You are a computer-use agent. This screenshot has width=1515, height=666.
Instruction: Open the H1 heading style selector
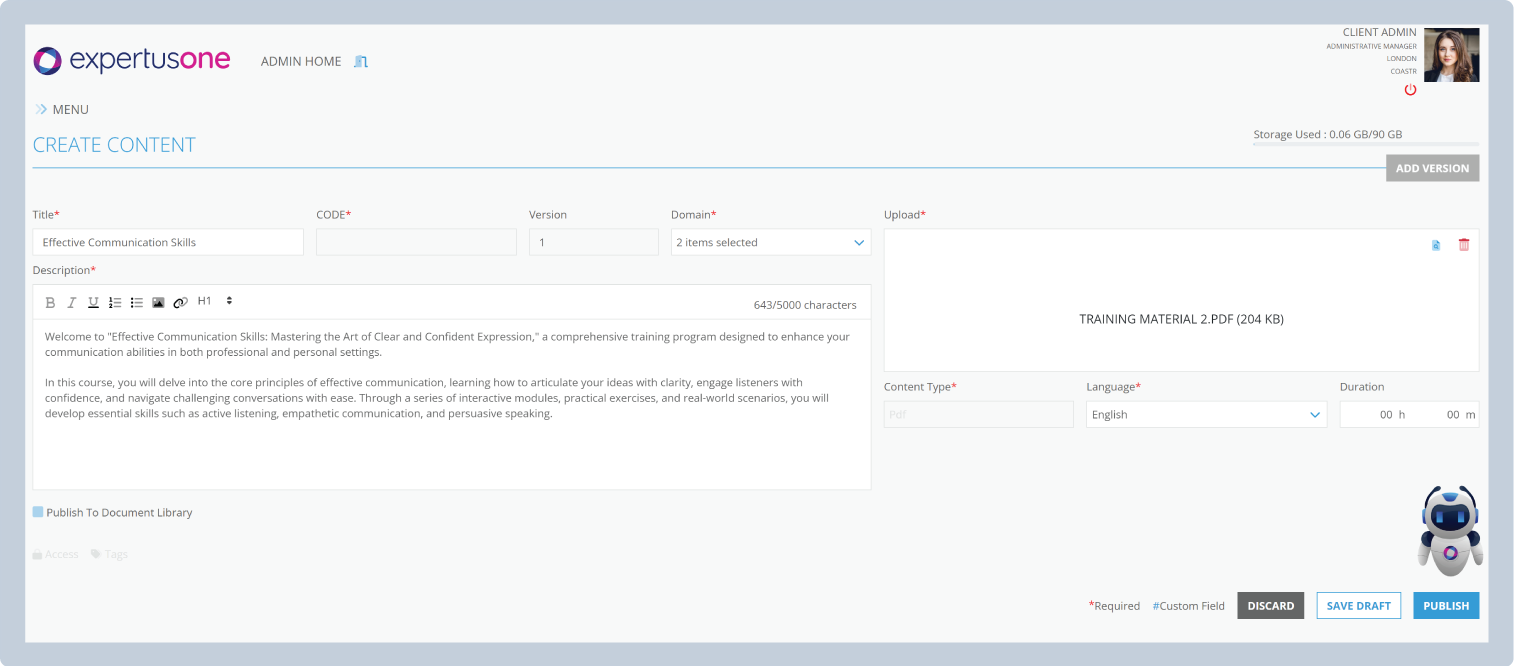215,301
